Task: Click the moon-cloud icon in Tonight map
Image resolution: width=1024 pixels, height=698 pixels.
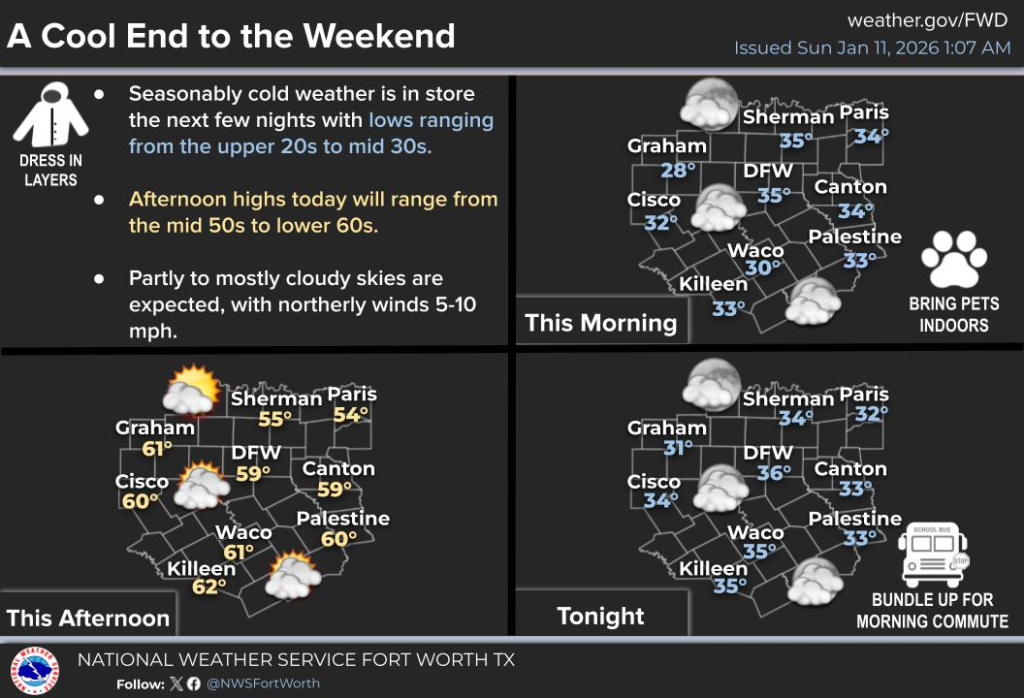Action: (711, 385)
